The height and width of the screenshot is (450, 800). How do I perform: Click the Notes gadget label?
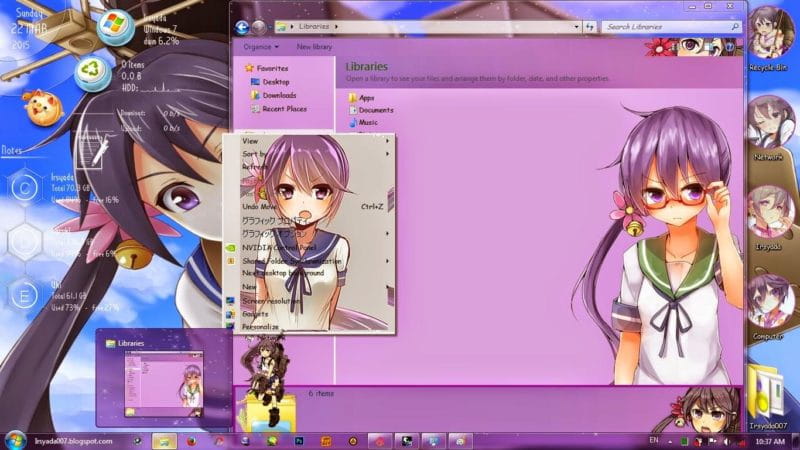[11, 150]
